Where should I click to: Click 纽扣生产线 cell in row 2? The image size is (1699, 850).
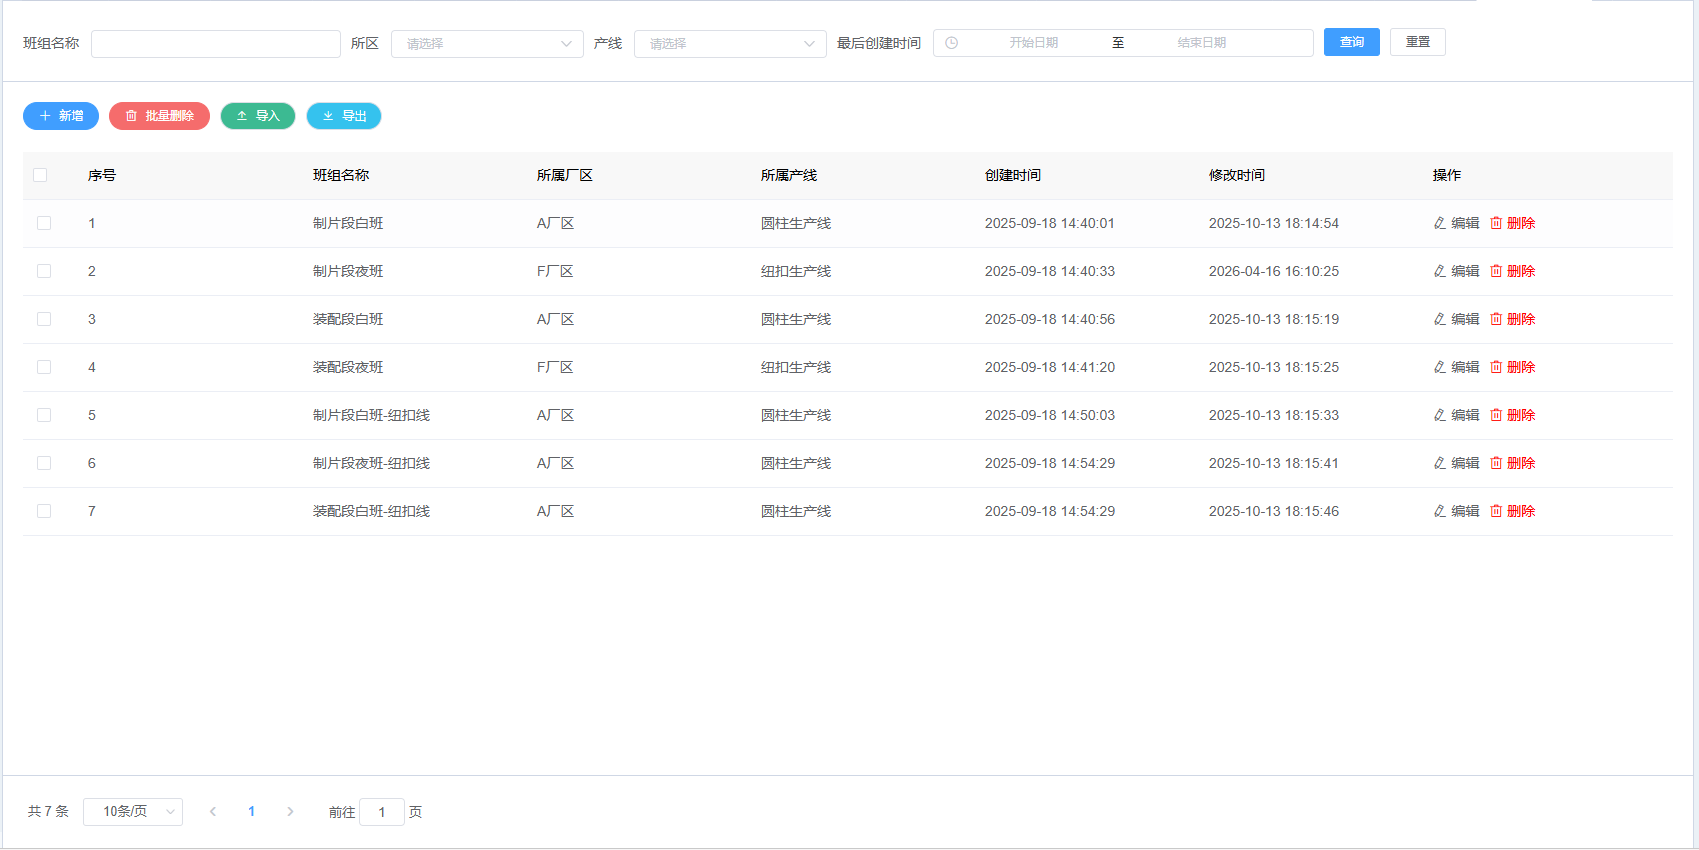tap(796, 271)
